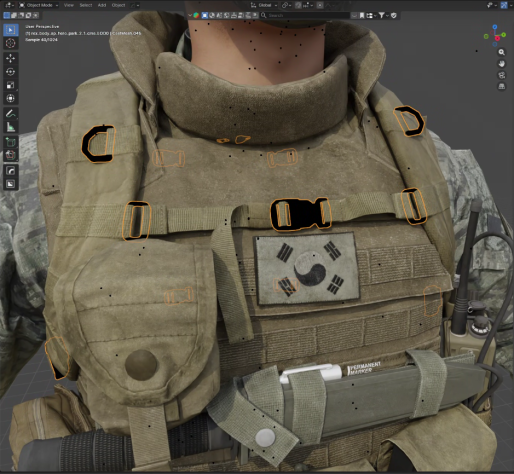Click the bookmark icon right of search
The width and height of the screenshot is (514, 474).
tap(362, 15)
